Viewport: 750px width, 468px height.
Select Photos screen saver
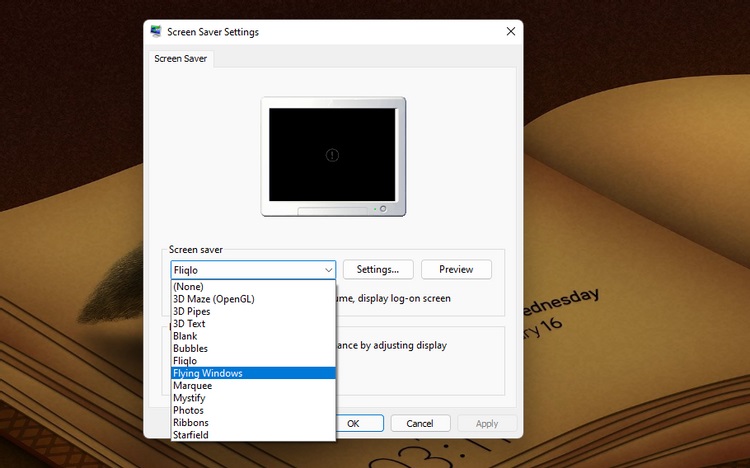coord(253,411)
